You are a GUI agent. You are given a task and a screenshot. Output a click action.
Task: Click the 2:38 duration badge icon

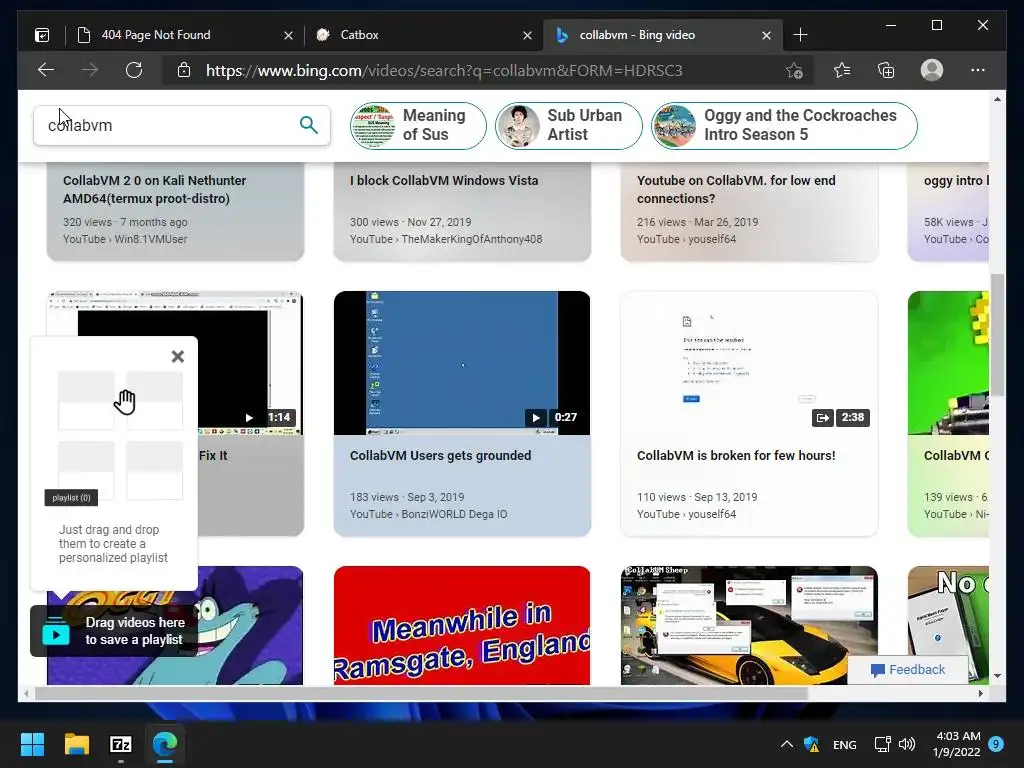tap(822, 417)
